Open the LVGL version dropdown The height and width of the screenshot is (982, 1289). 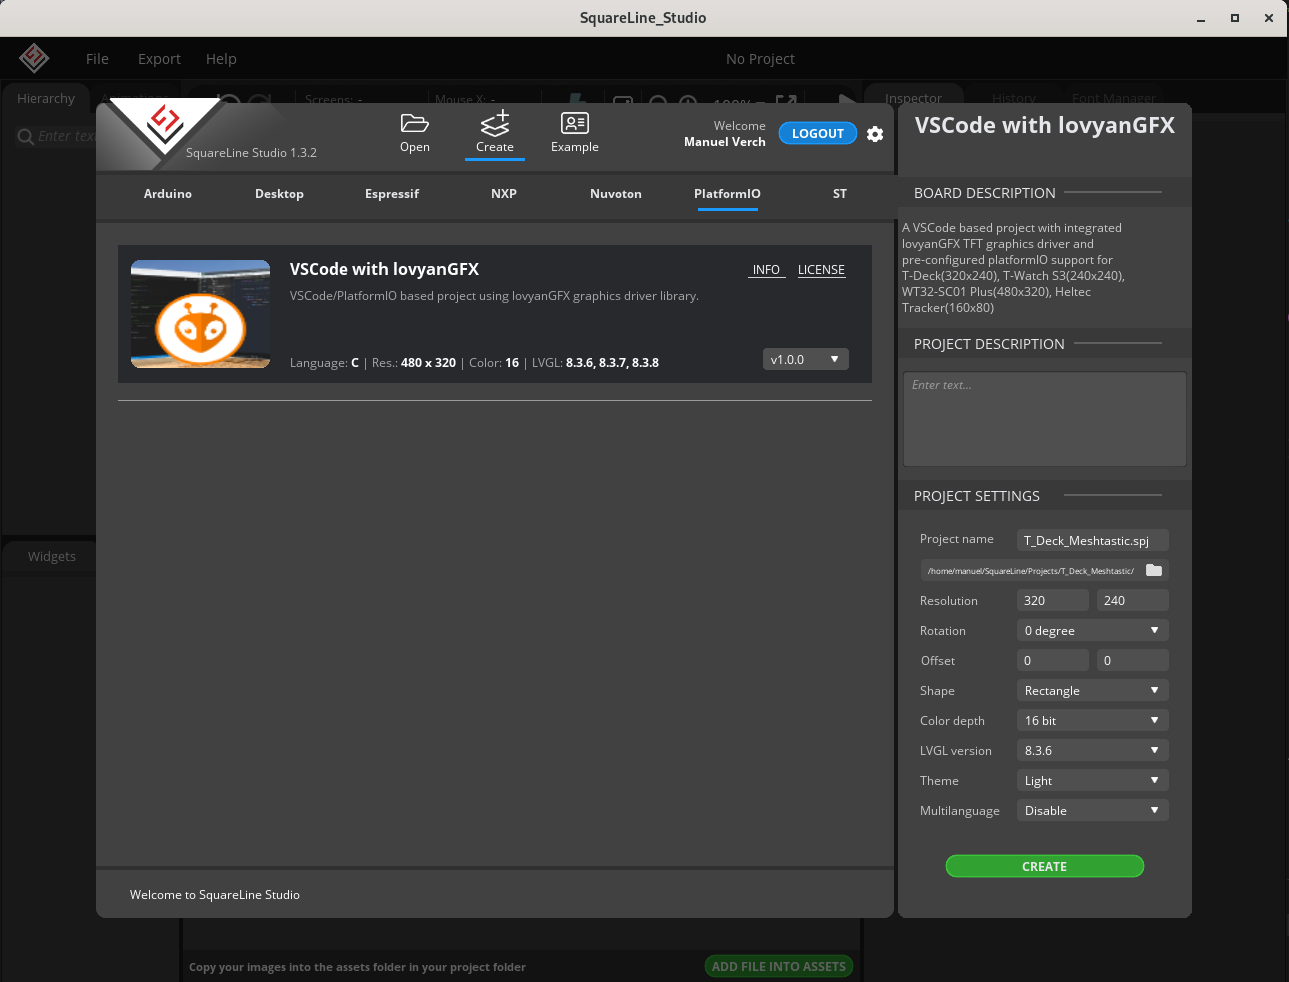(1093, 750)
